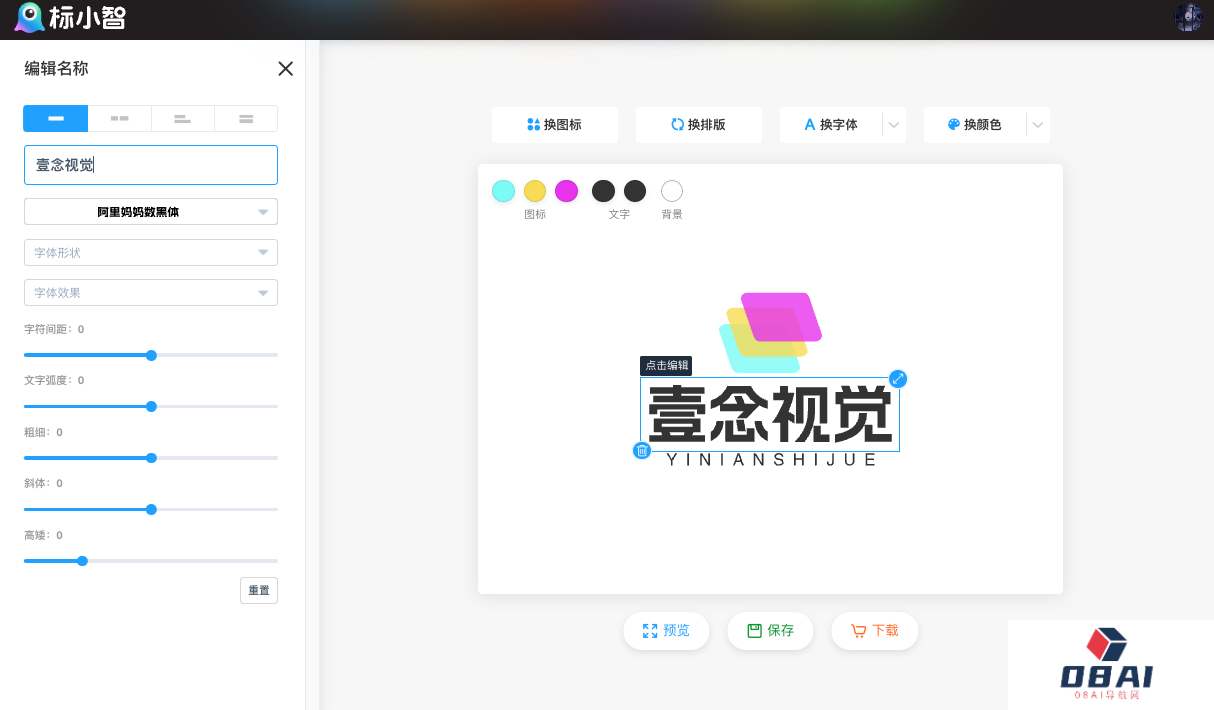The width and height of the screenshot is (1214, 710).
Task: Click the blue pencil edit icon on canvas
Action: pos(898,378)
